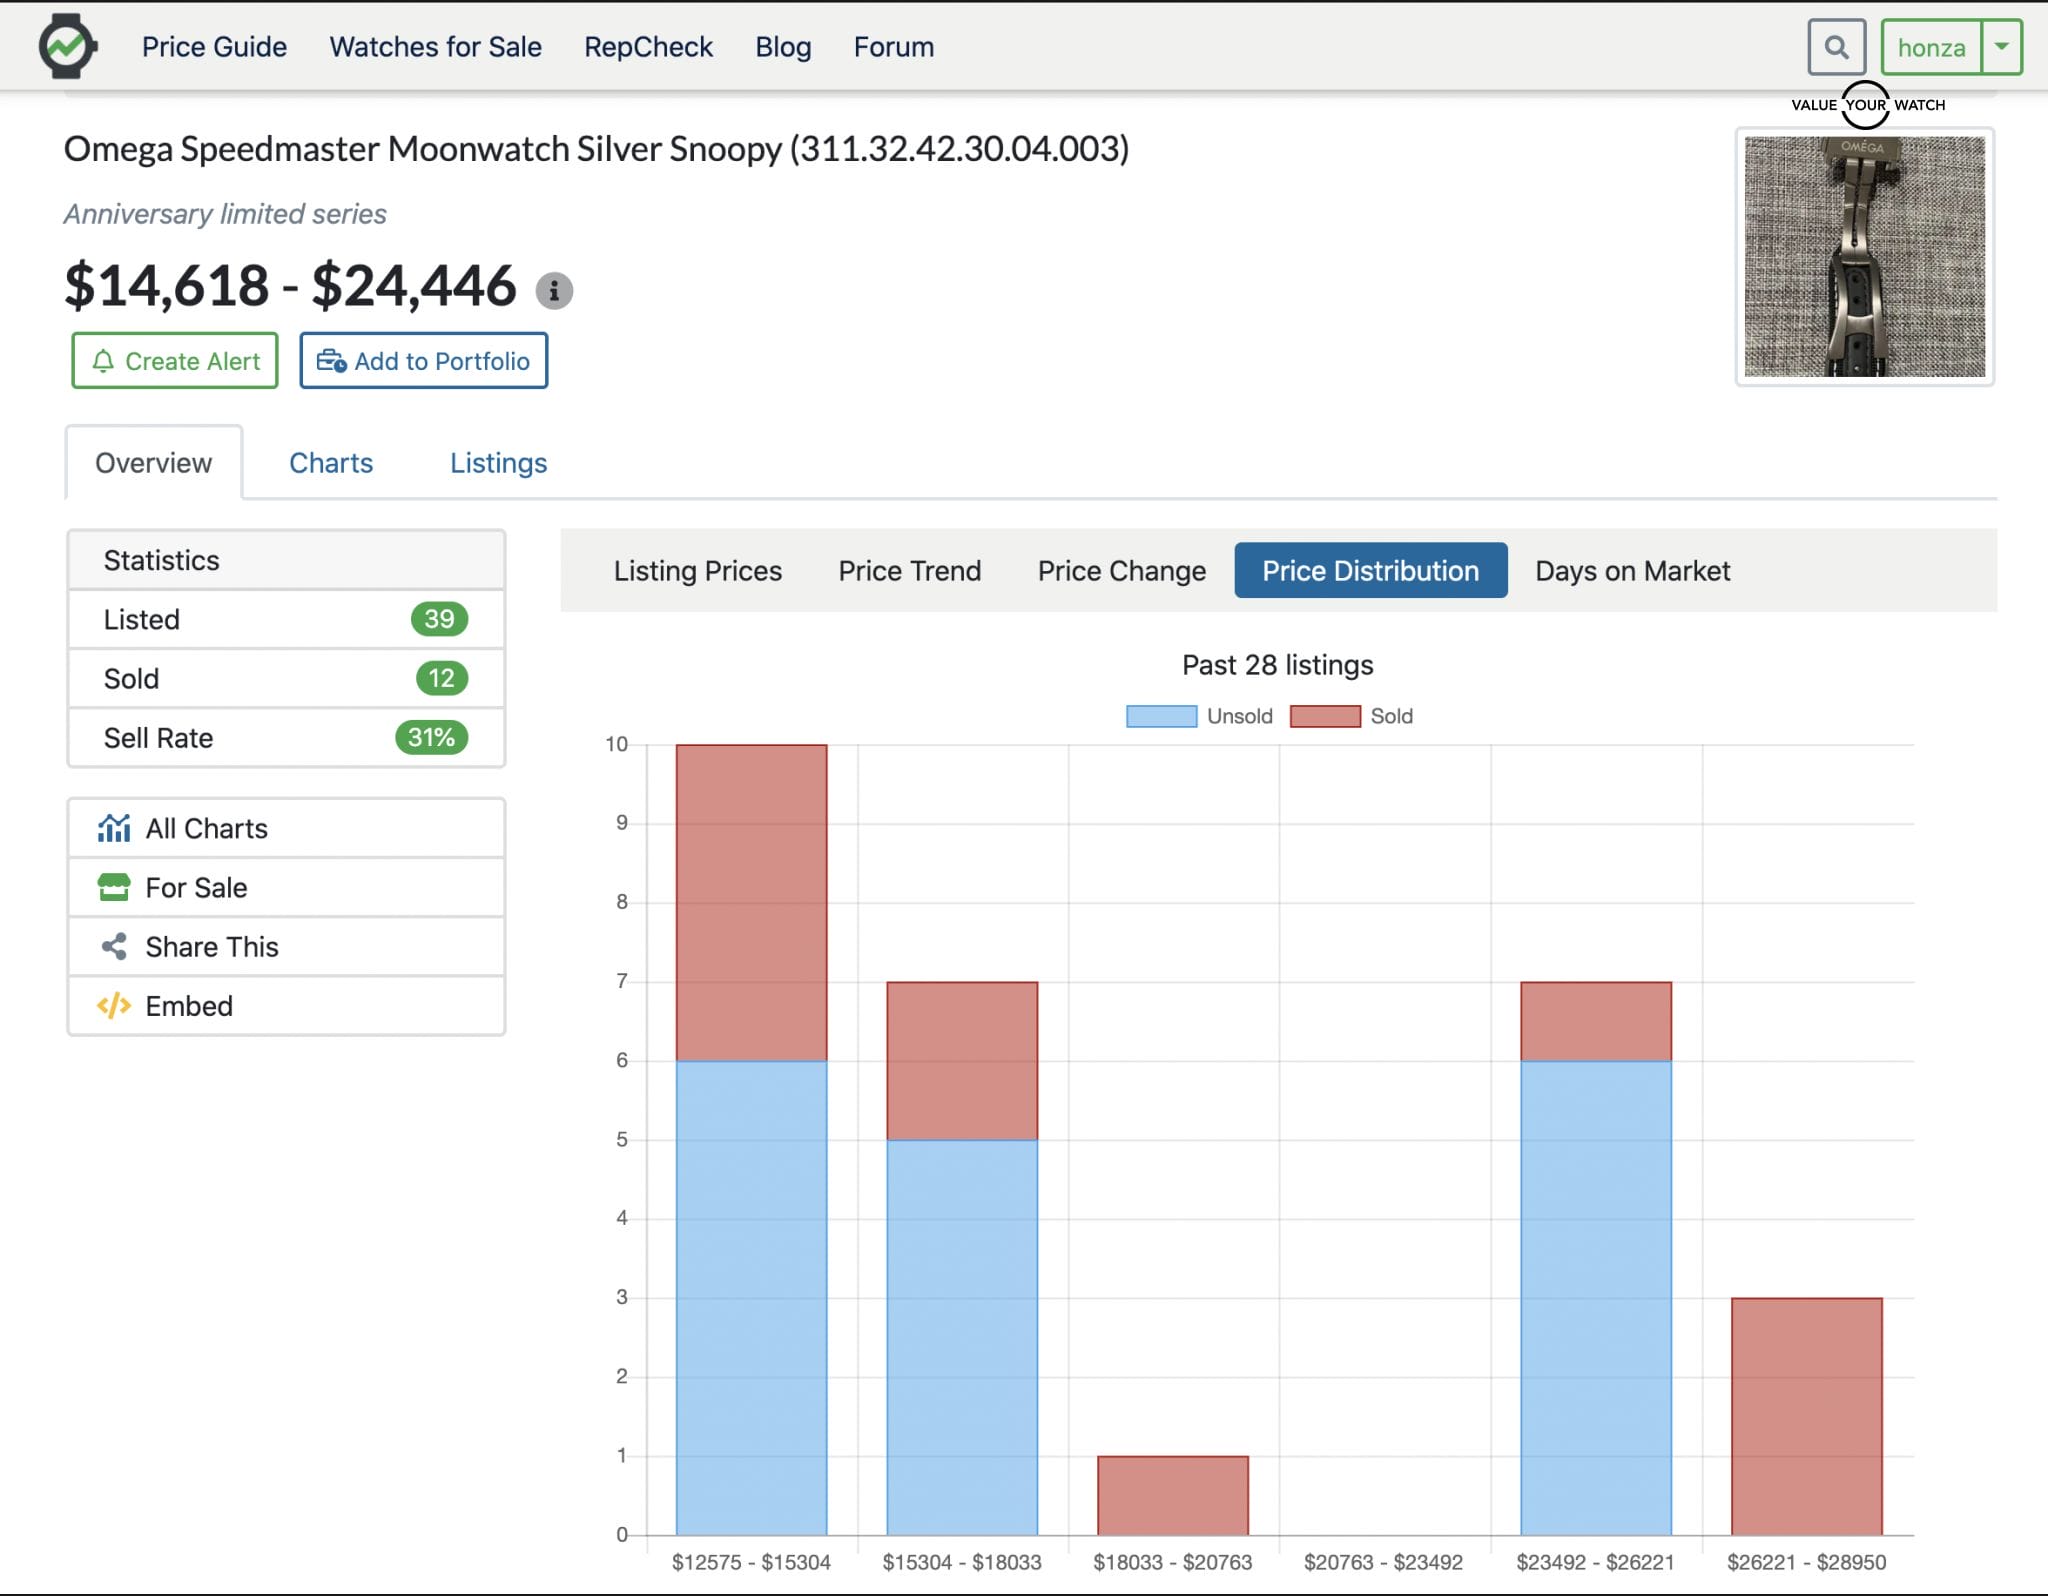Click the All Charts bar-chart icon
The height and width of the screenshot is (1596, 2048).
pos(114,828)
